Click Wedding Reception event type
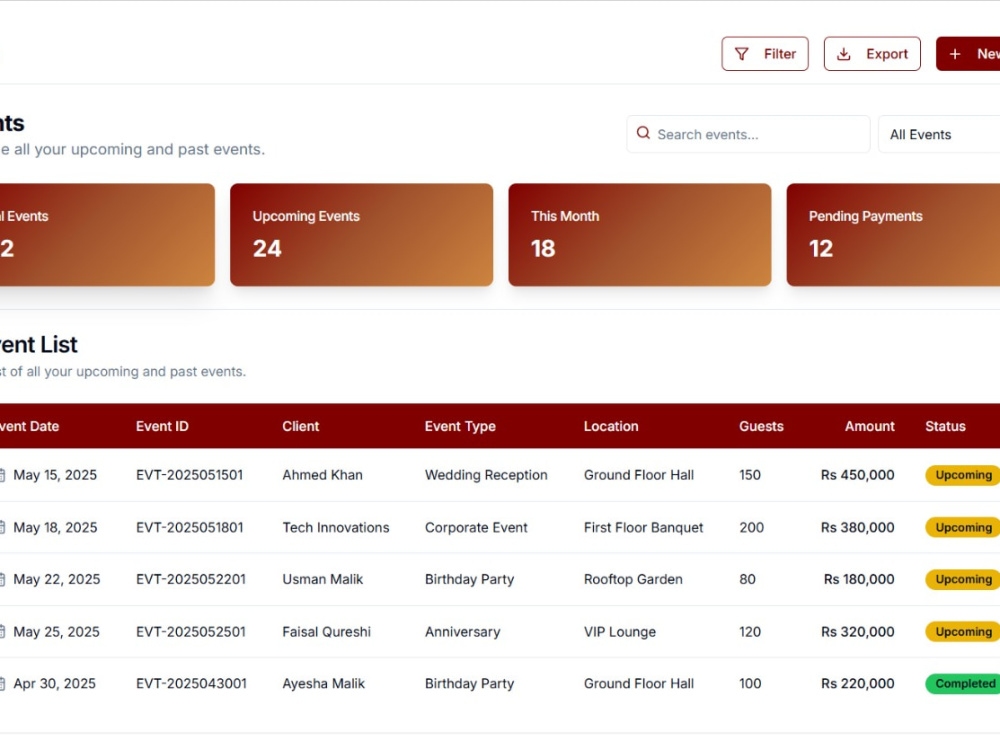The width and height of the screenshot is (1000, 749). coord(486,475)
